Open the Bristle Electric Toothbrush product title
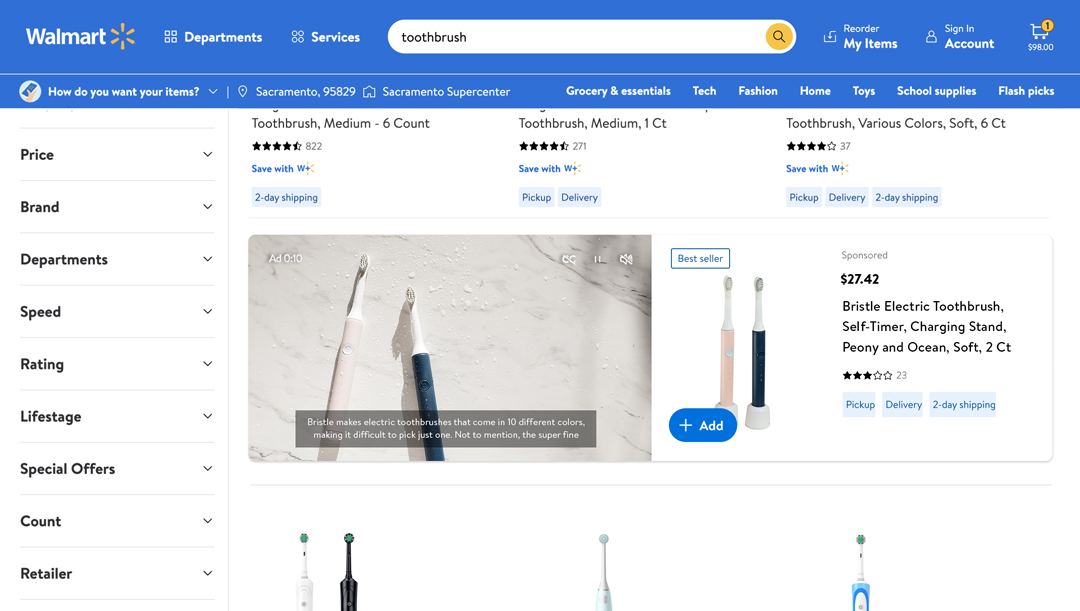This screenshot has height=611, width=1080. tap(926, 327)
